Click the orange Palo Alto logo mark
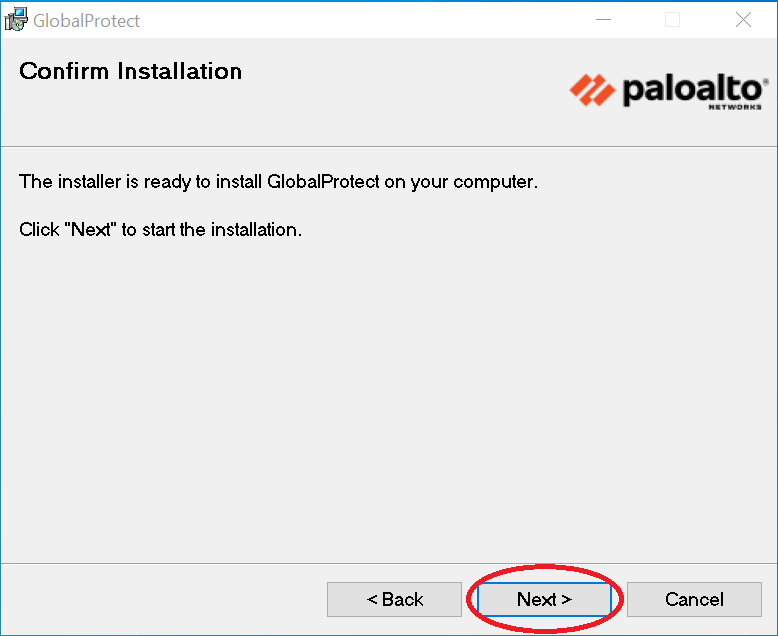 pos(591,90)
